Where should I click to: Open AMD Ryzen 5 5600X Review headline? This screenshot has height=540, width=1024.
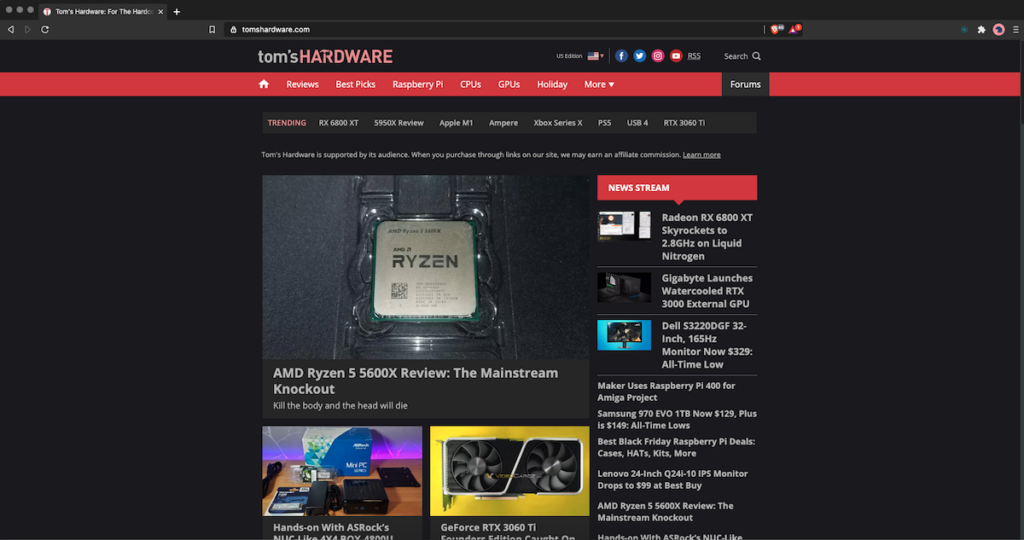pyautogui.click(x=415, y=381)
